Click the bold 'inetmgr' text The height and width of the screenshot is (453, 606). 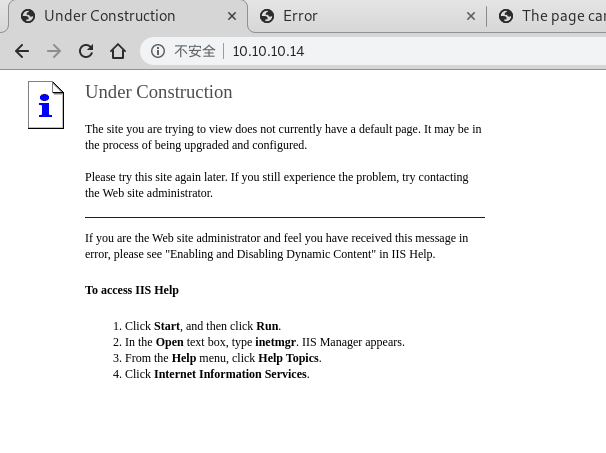tap(275, 342)
